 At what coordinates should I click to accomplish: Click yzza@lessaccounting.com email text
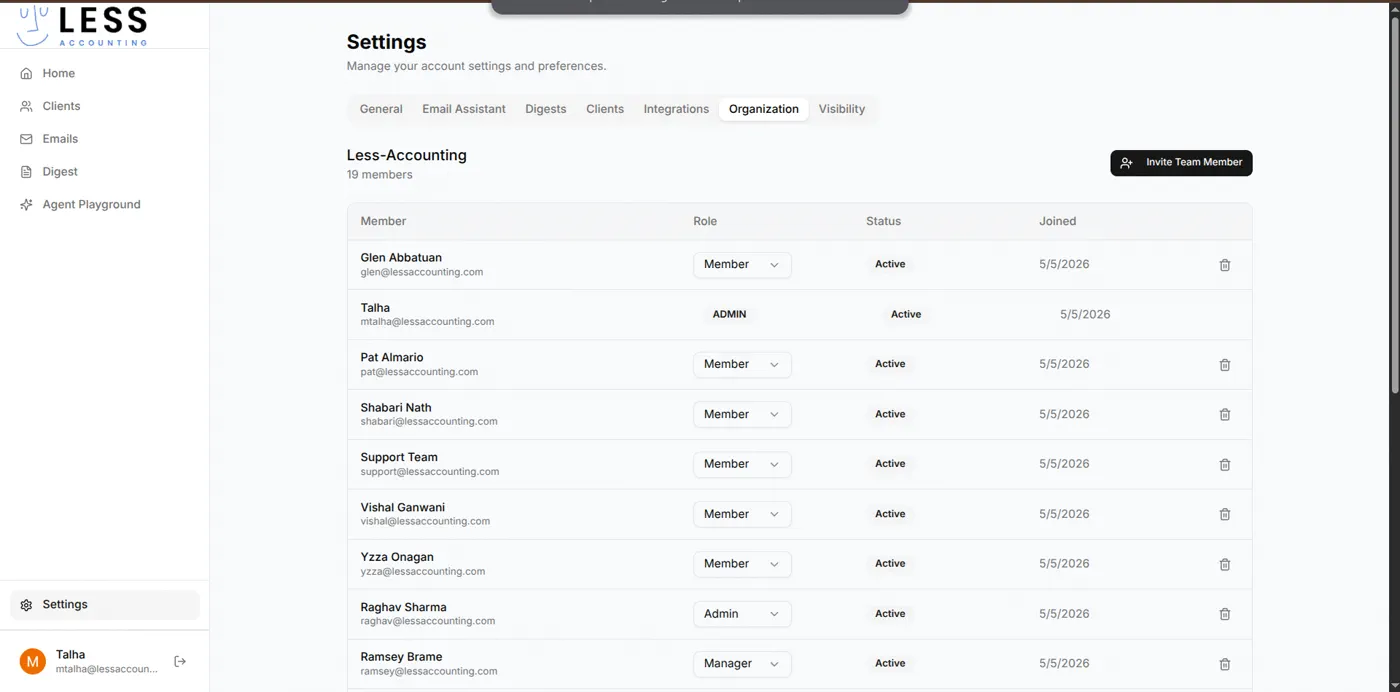coord(423,572)
